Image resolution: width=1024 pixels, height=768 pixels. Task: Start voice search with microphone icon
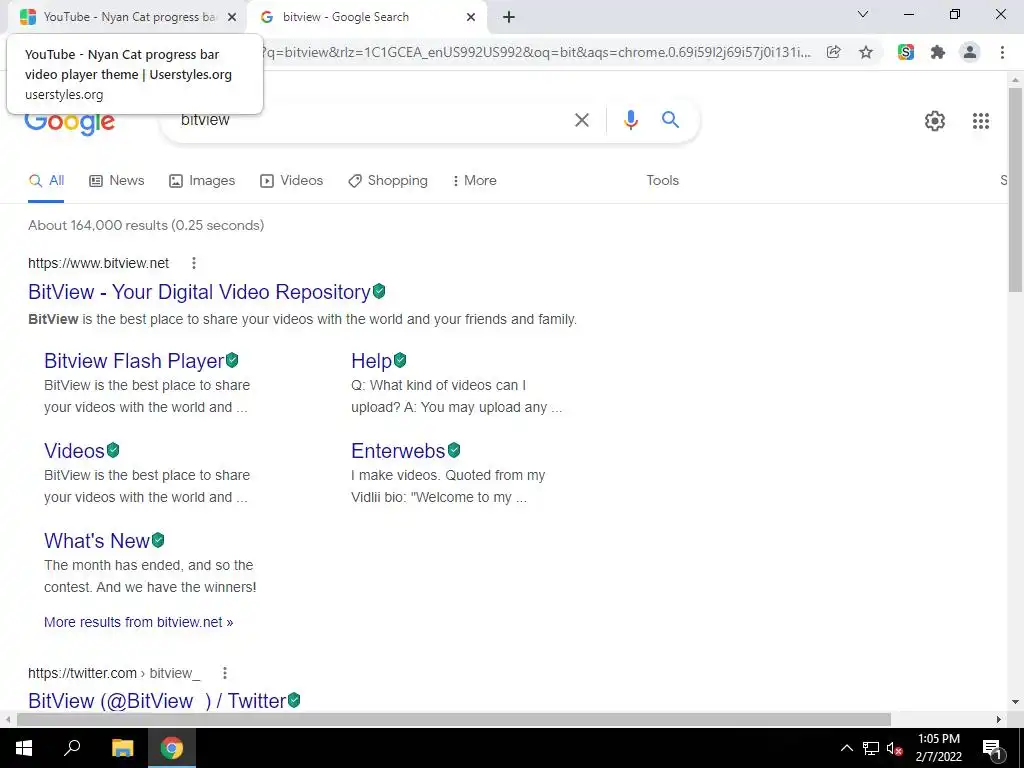pyautogui.click(x=630, y=120)
